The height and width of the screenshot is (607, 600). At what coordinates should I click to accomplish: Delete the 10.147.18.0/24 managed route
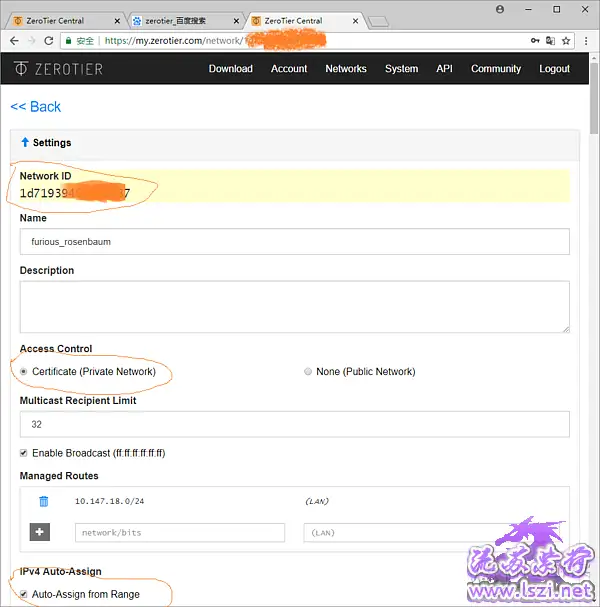[x=44, y=501]
